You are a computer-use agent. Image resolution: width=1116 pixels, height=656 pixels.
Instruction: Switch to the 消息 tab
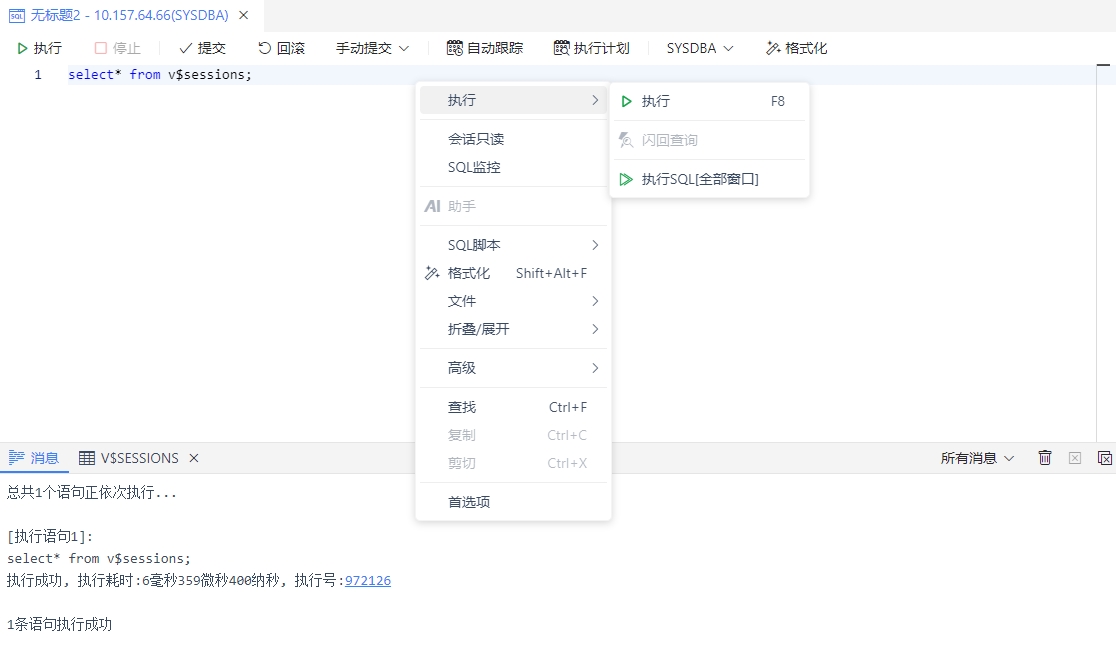(33, 458)
